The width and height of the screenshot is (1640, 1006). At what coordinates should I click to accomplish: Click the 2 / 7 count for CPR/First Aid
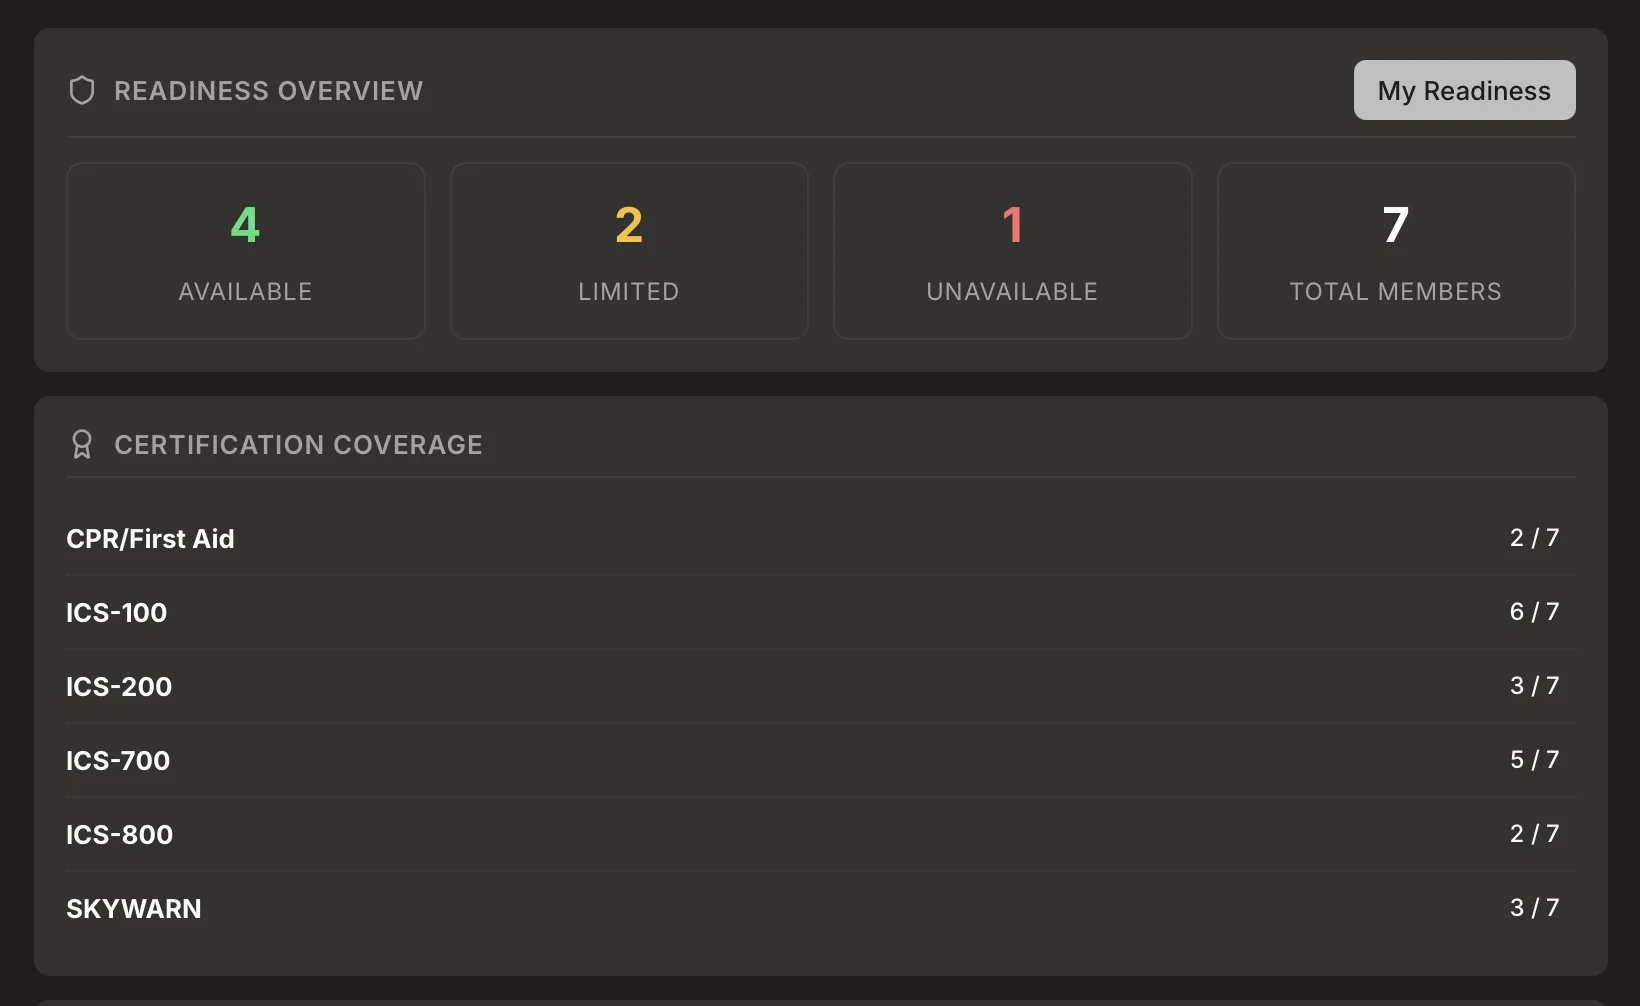(x=1535, y=538)
